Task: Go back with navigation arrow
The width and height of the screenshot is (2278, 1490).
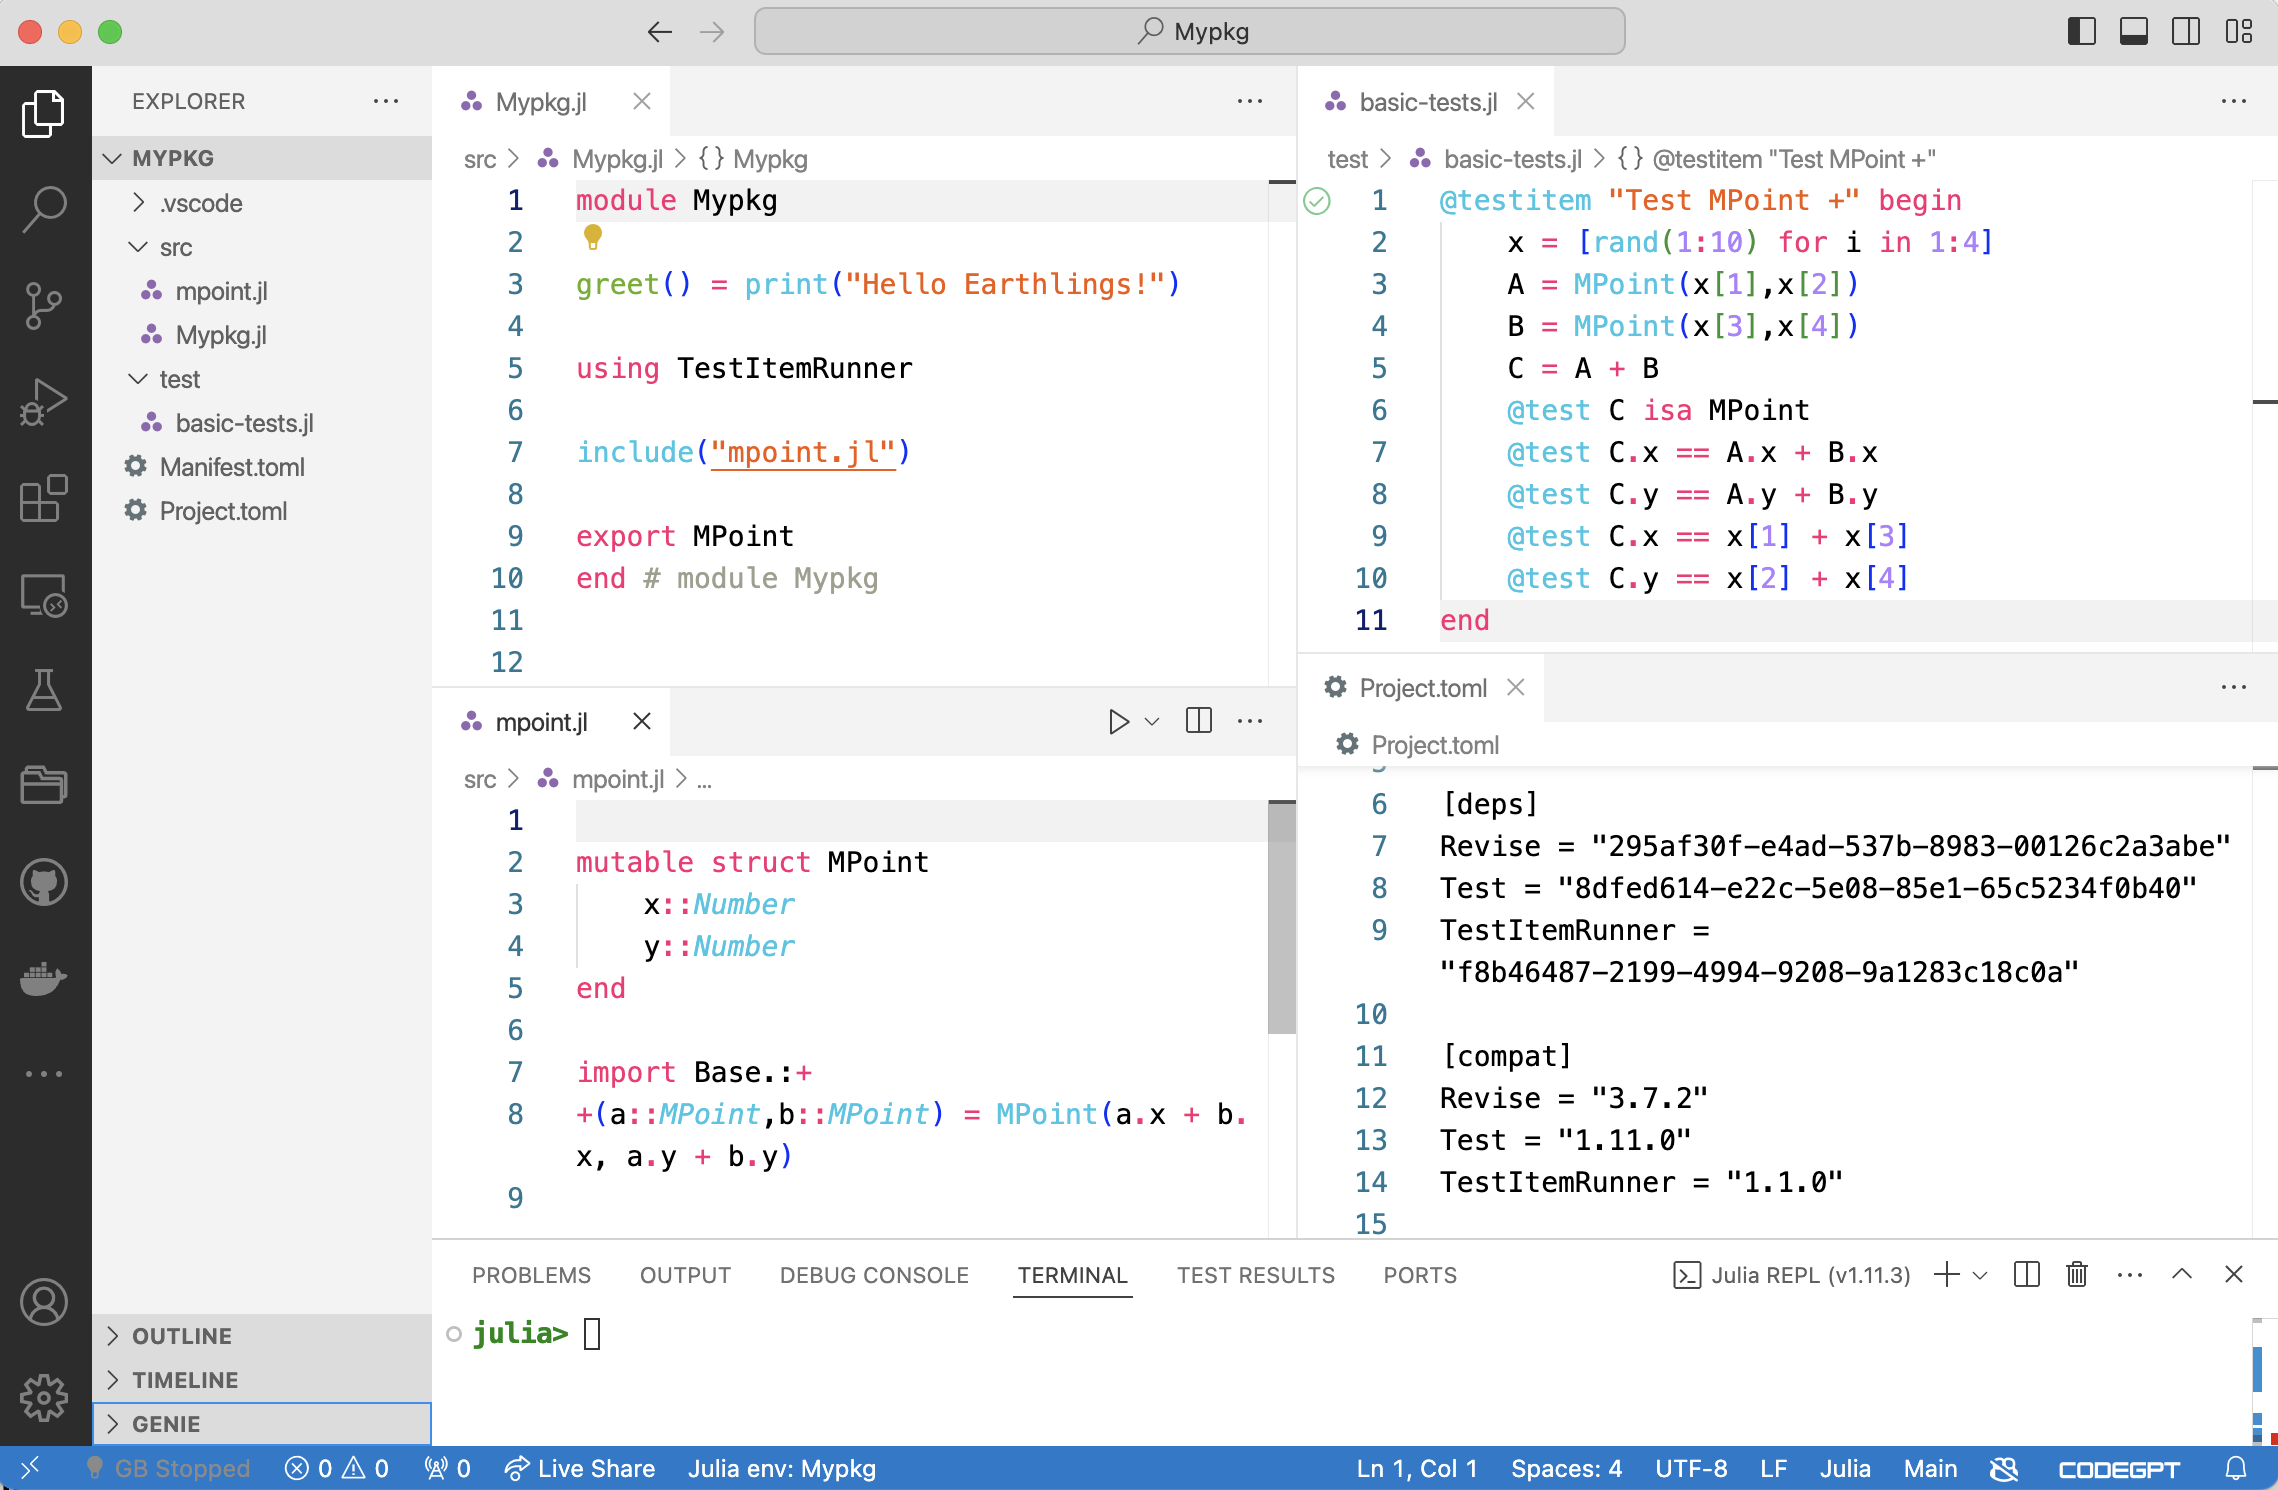Action: click(659, 32)
